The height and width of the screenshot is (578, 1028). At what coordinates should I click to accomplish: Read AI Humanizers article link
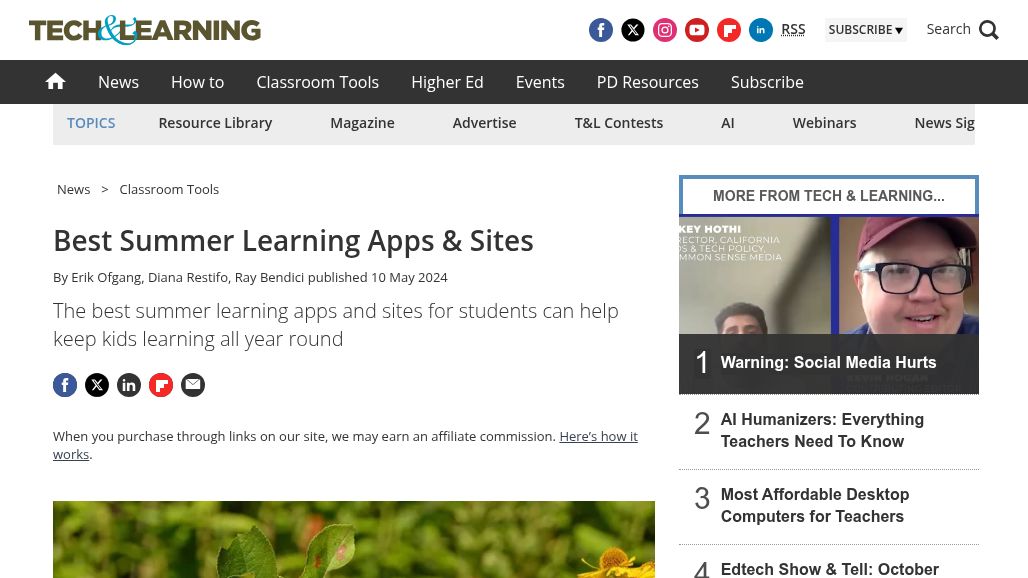point(822,431)
